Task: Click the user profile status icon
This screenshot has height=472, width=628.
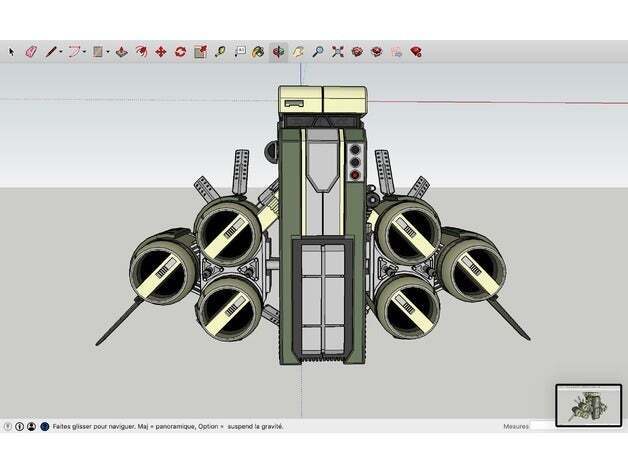Action: click(x=32, y=427)
